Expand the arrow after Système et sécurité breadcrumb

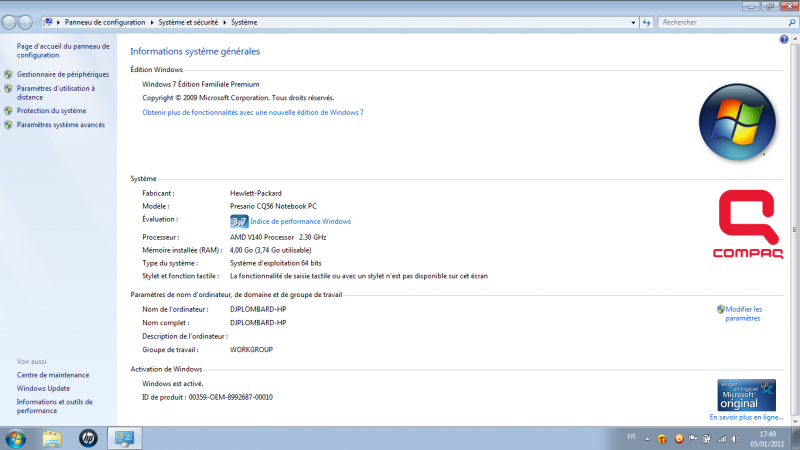click(225, 21)
